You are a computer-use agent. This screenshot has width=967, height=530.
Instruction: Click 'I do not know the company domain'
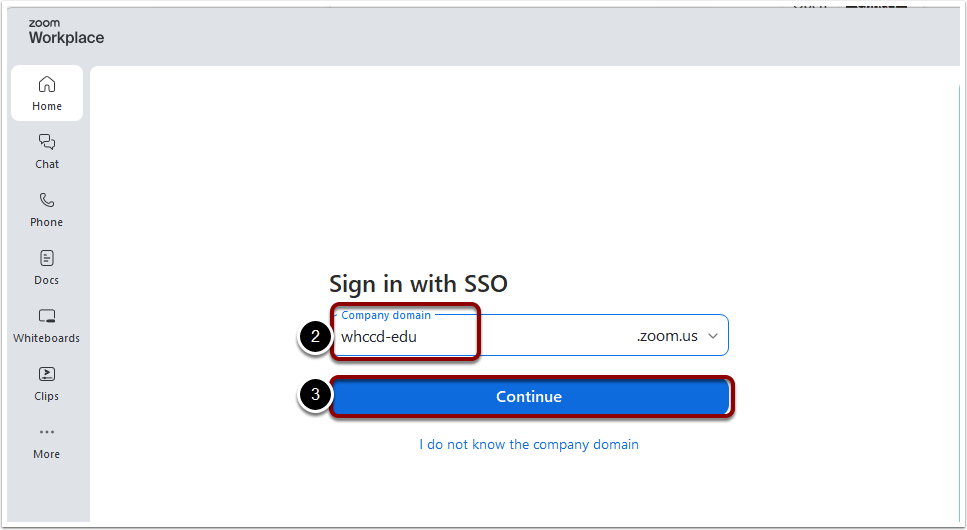[x=529, y=444]
